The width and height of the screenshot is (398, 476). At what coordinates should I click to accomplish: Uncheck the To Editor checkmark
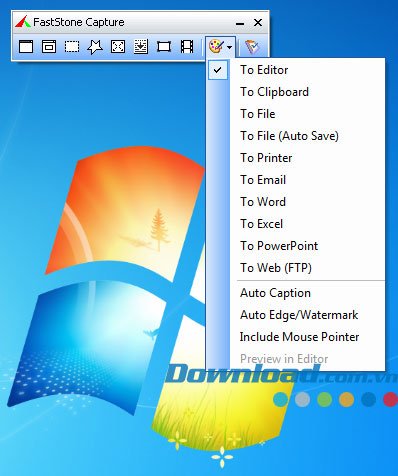(x=218, y=70)
